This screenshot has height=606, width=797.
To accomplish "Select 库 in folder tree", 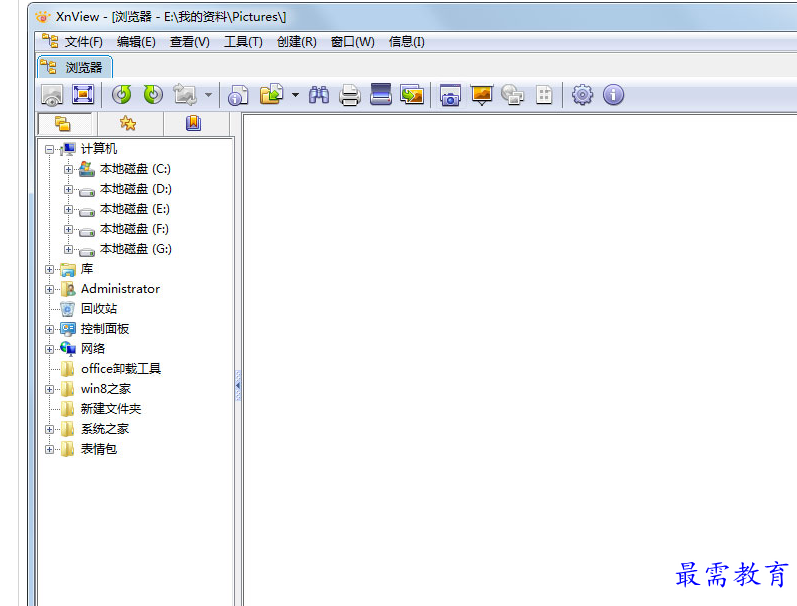I will 87,268.
